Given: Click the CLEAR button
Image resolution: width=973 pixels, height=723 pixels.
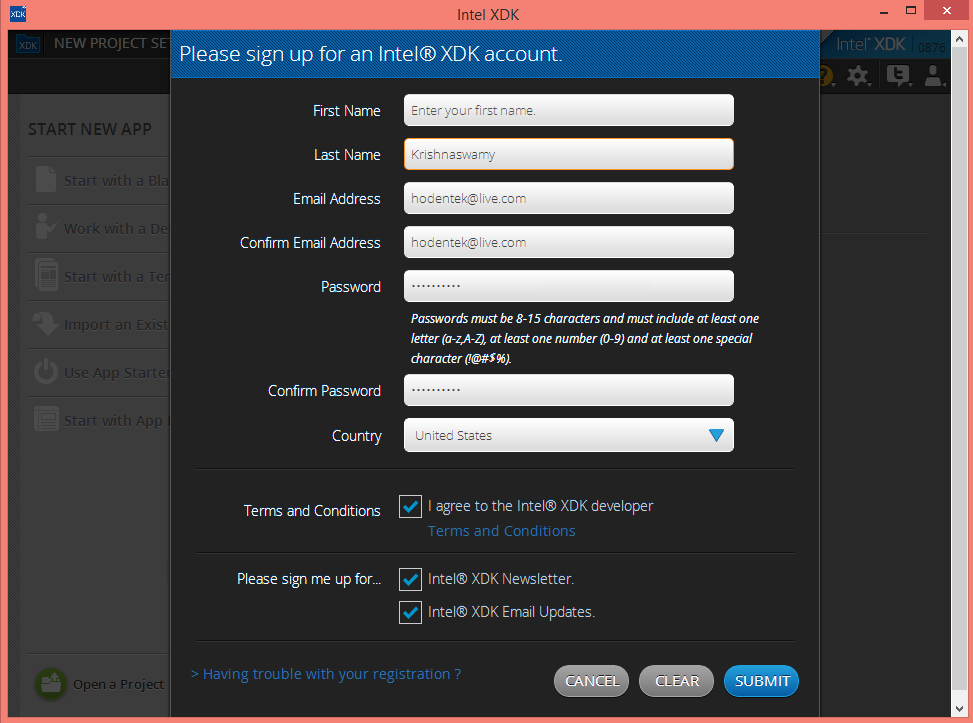Looking at the screenshot, I should click(x=676, y=681).
